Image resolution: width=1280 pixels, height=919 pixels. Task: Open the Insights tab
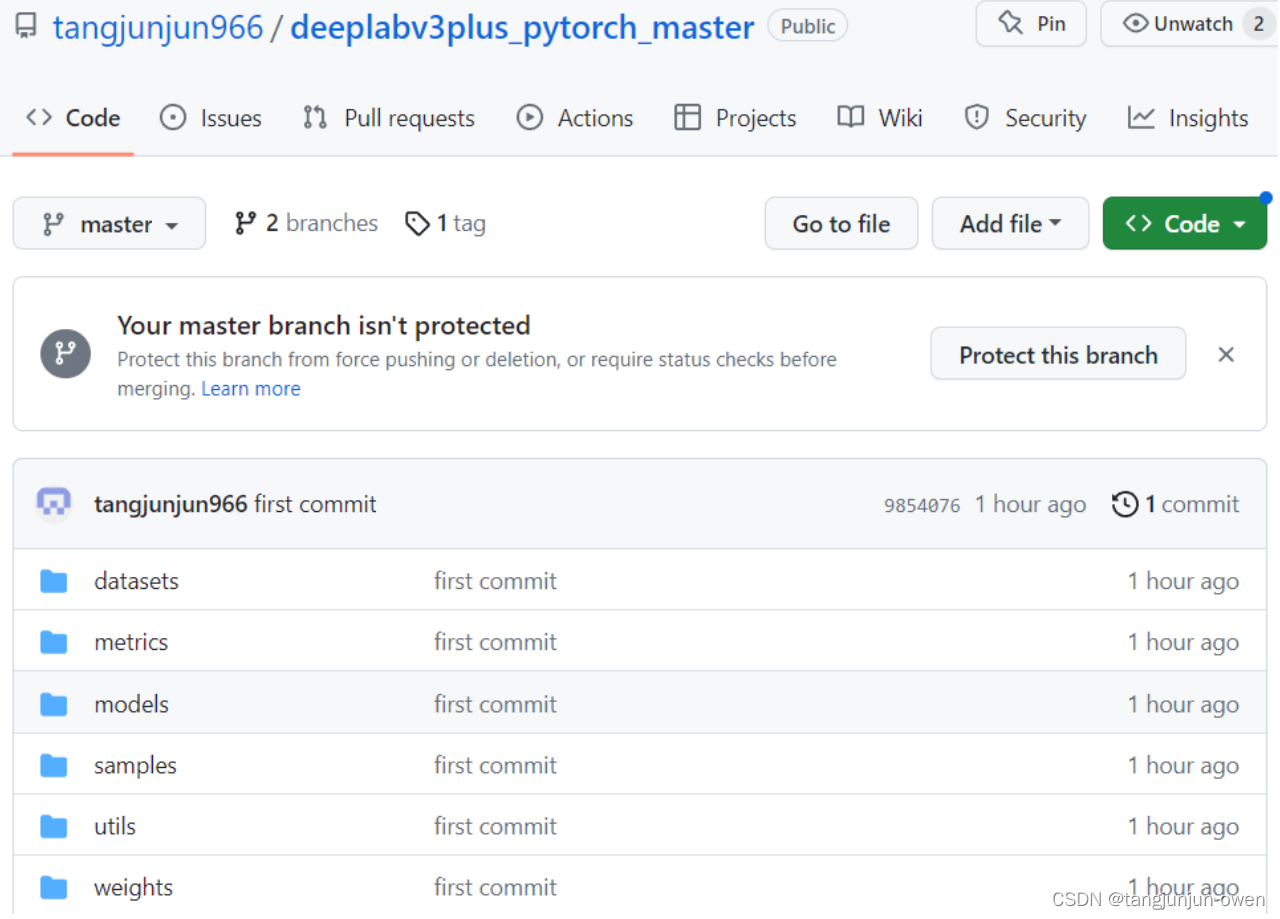[1188, 118]
